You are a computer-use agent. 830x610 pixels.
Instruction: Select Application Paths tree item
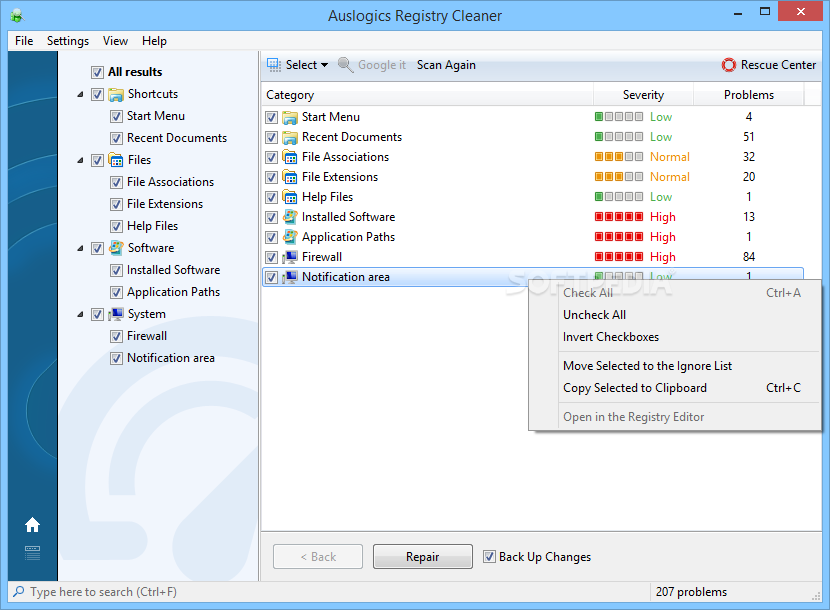click(173, 292)
